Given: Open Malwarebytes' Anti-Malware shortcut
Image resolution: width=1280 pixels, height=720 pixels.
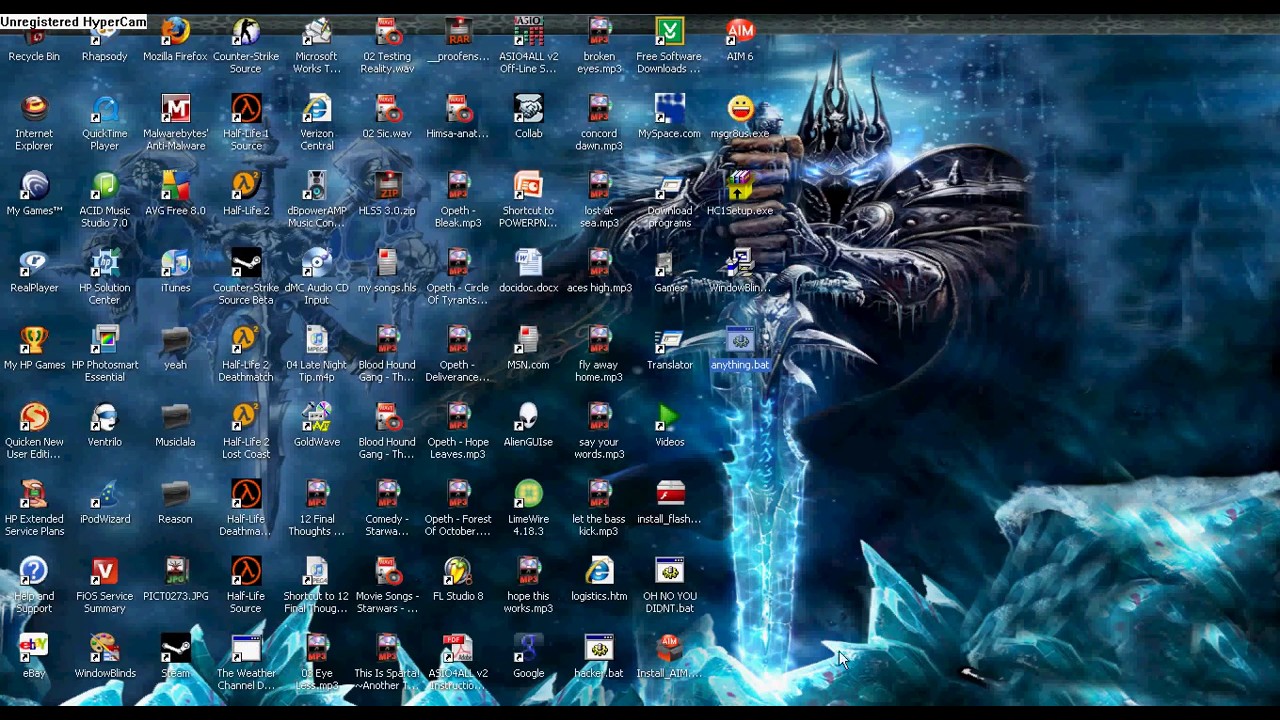Looking at the screenshot, I should pyautogui.click(x=175, y=122).
